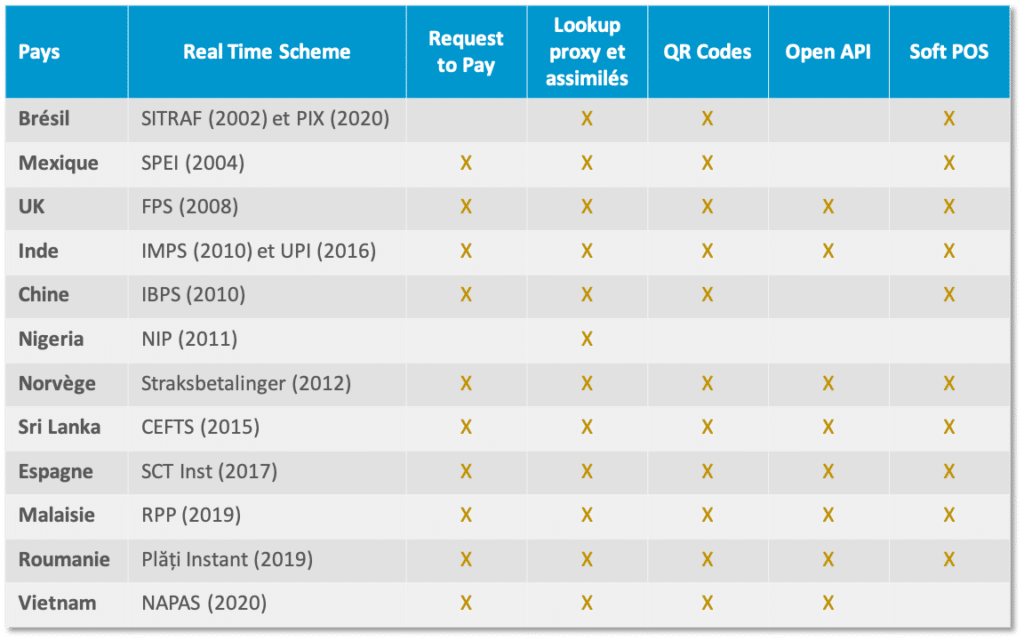
Task: Click the Request to Pay X for UK
Action: click(466, 206)
